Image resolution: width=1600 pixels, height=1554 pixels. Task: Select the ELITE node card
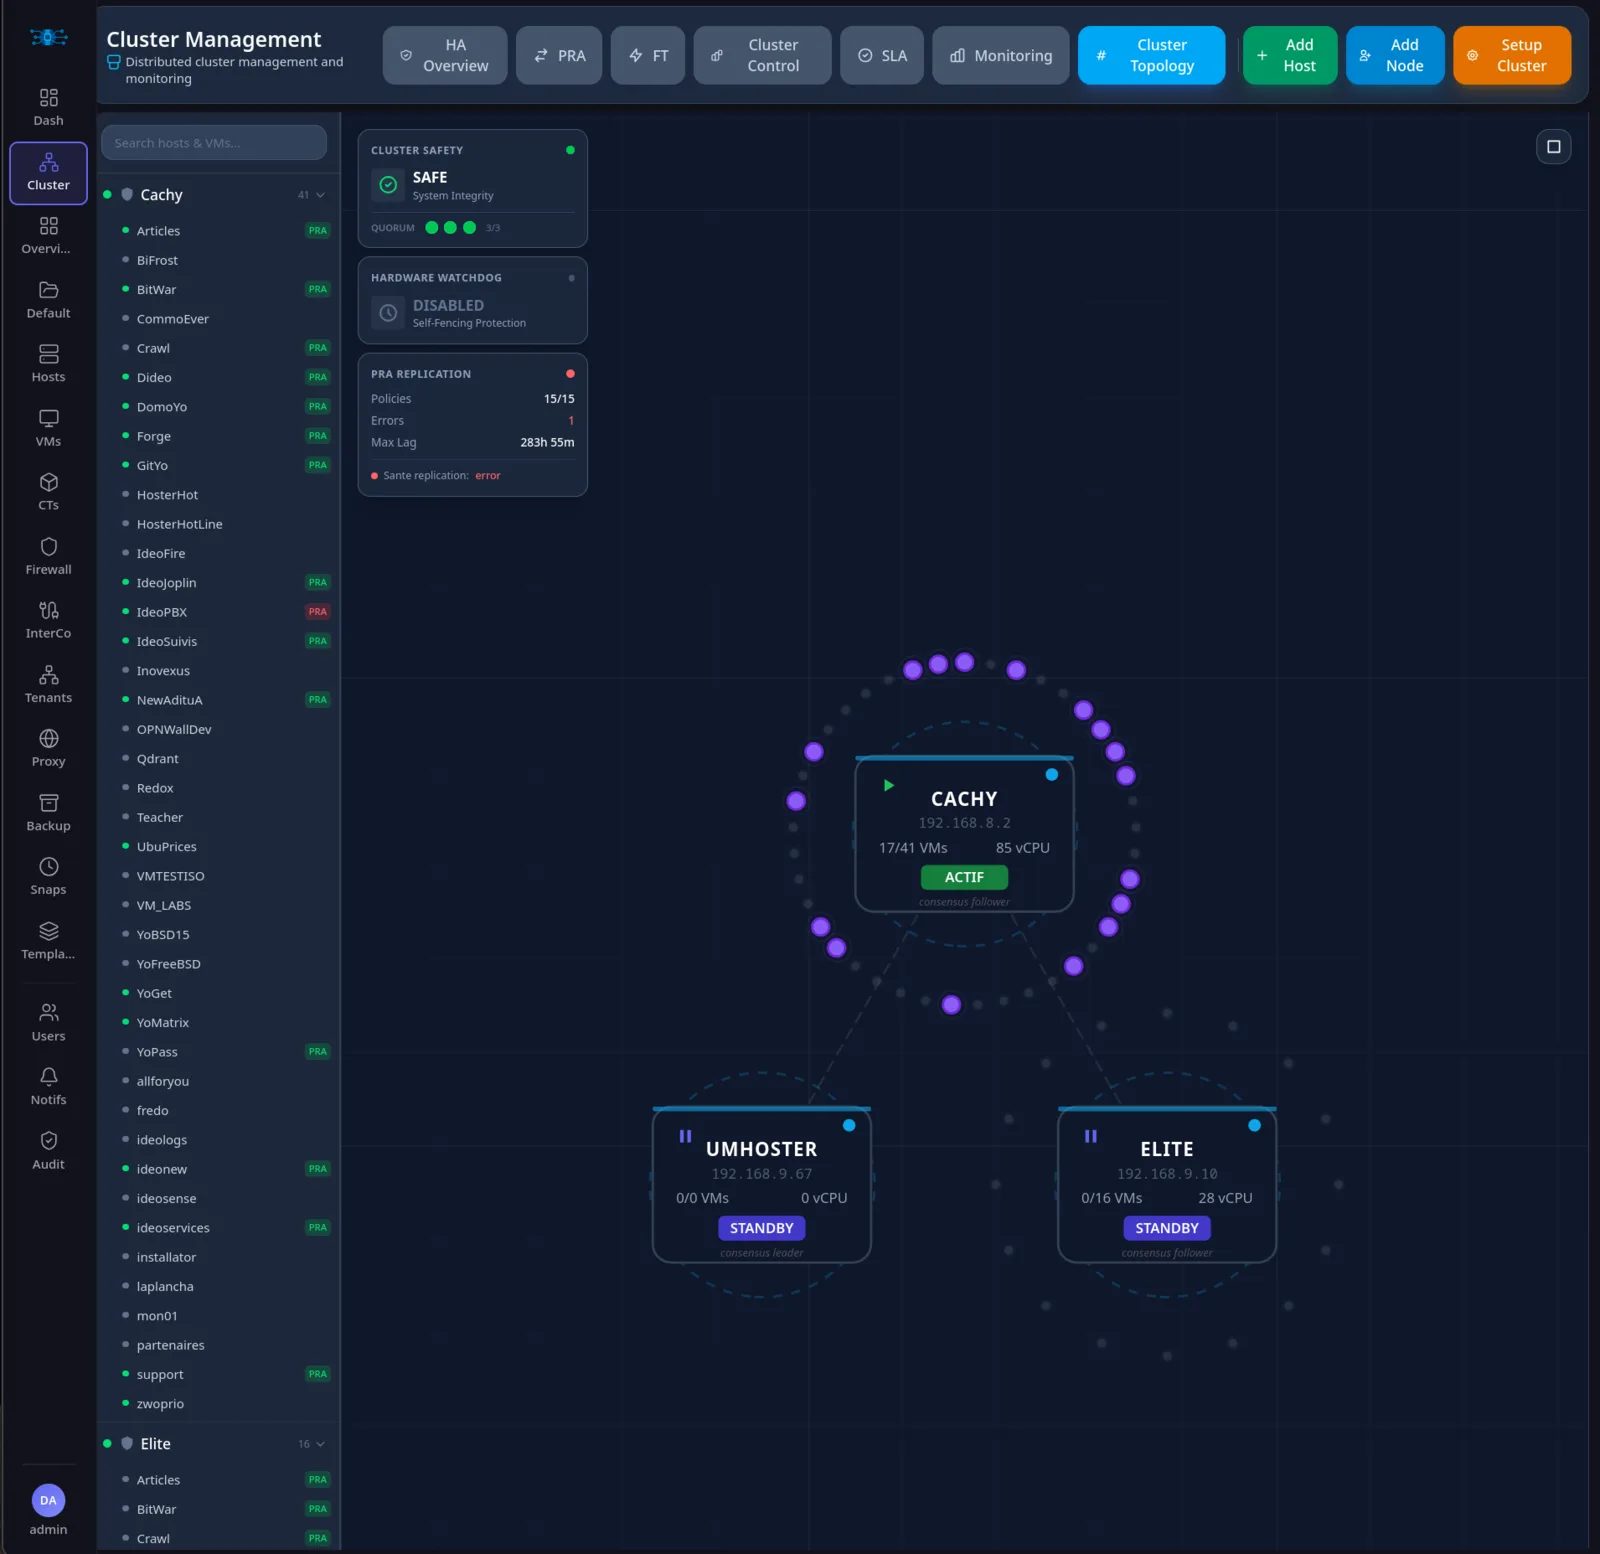click(x=1166, y=1185)
